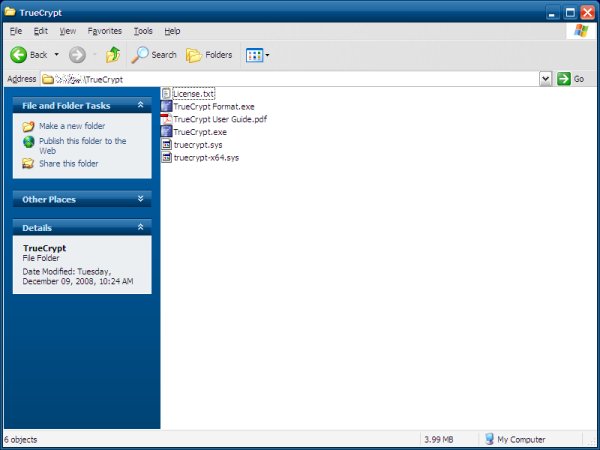This screenshot has height=450, width=600.
Task: Open the TrueCrypt User Guide.pdf document
Action: tap(219, 119)
